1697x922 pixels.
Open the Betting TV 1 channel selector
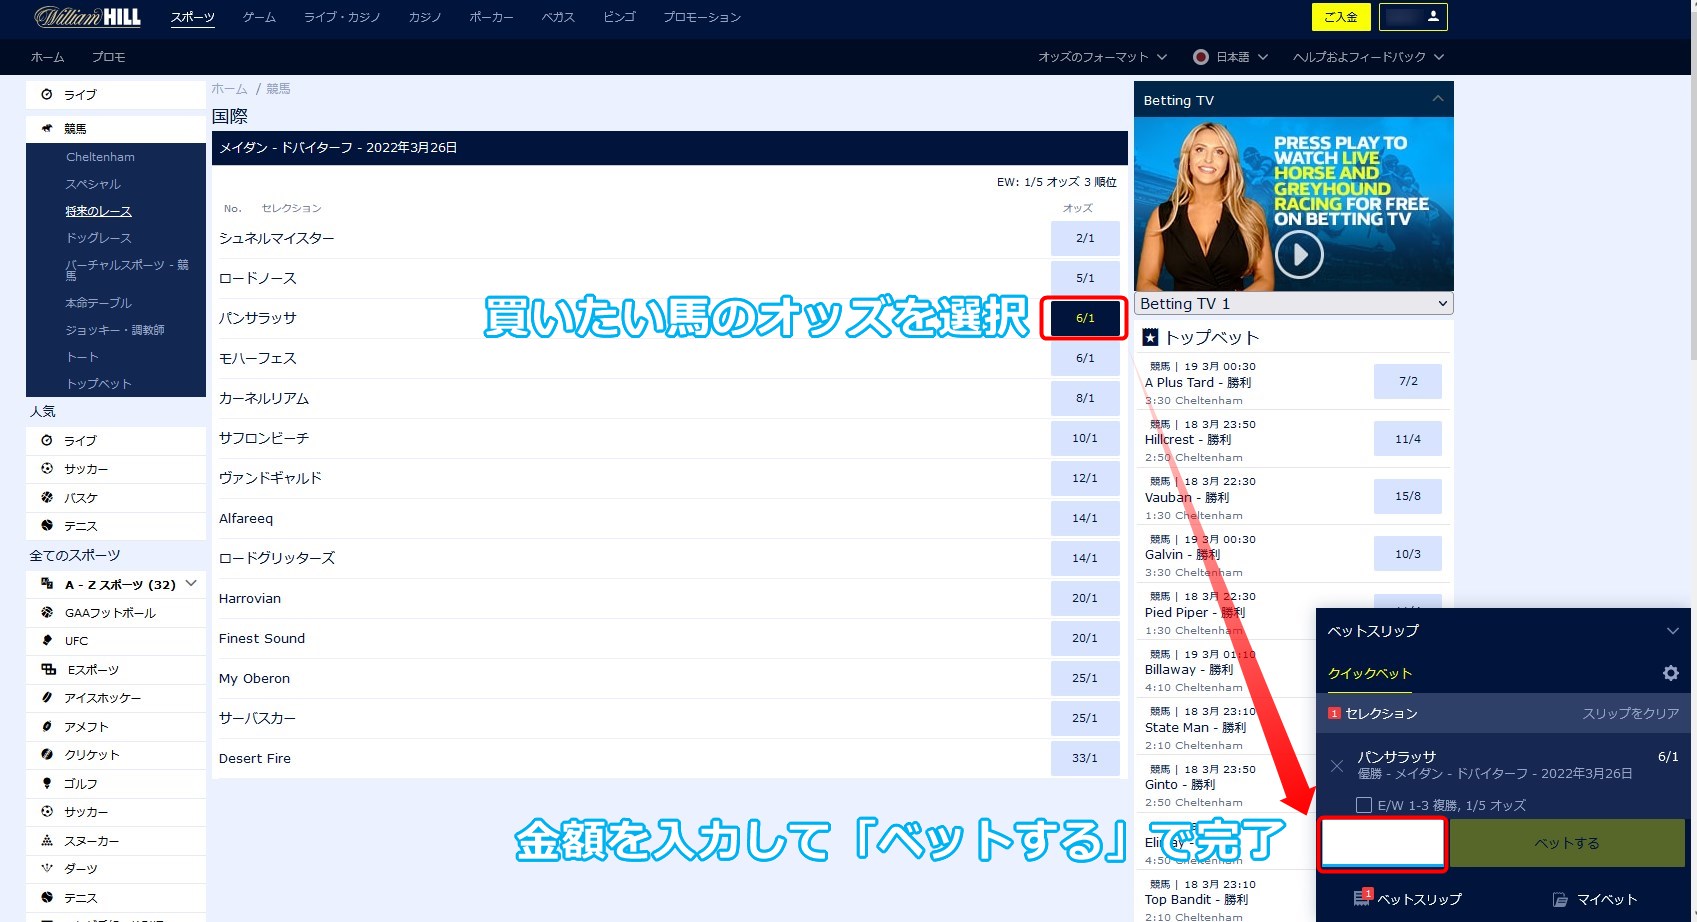[x=1294, y=304]
